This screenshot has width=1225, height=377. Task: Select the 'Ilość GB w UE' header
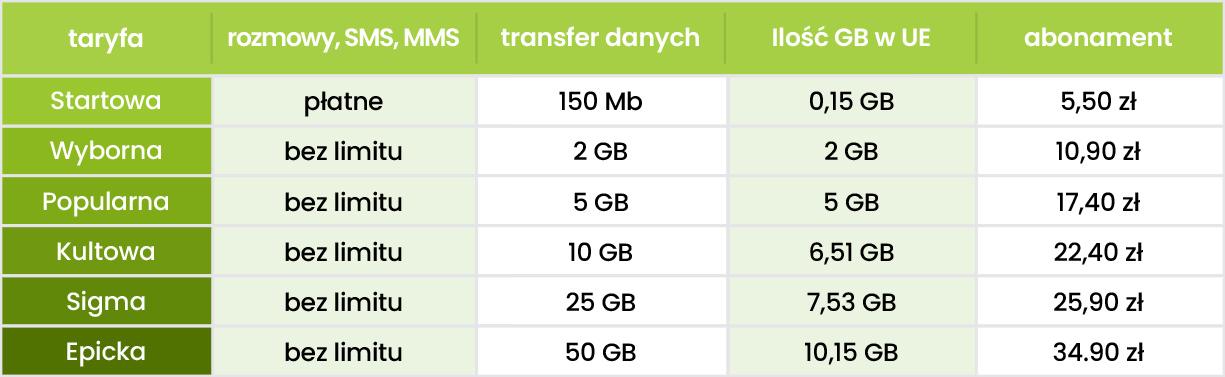point(850,40)
